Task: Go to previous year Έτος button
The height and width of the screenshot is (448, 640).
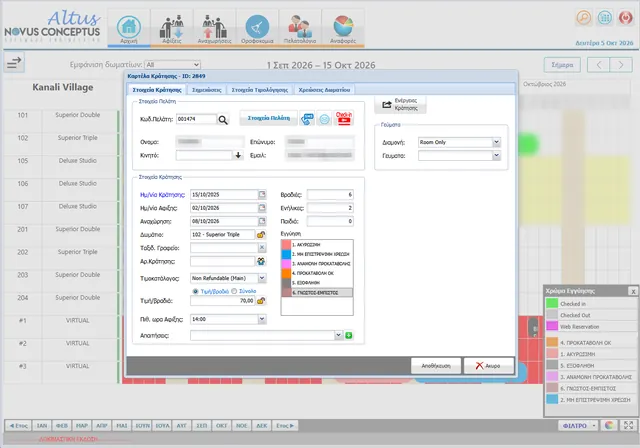Action: click(x=18, y=426)
